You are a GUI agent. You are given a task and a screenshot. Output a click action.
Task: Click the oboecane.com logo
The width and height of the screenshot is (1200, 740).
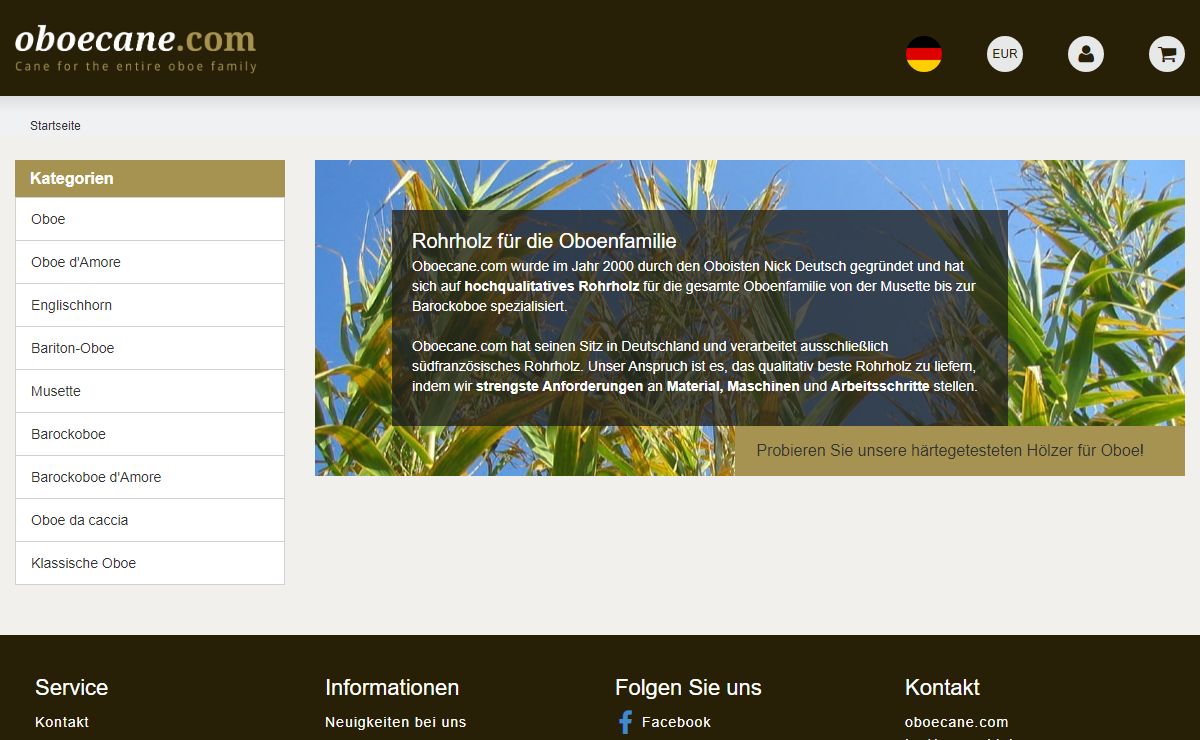click(x=136, y=47)
